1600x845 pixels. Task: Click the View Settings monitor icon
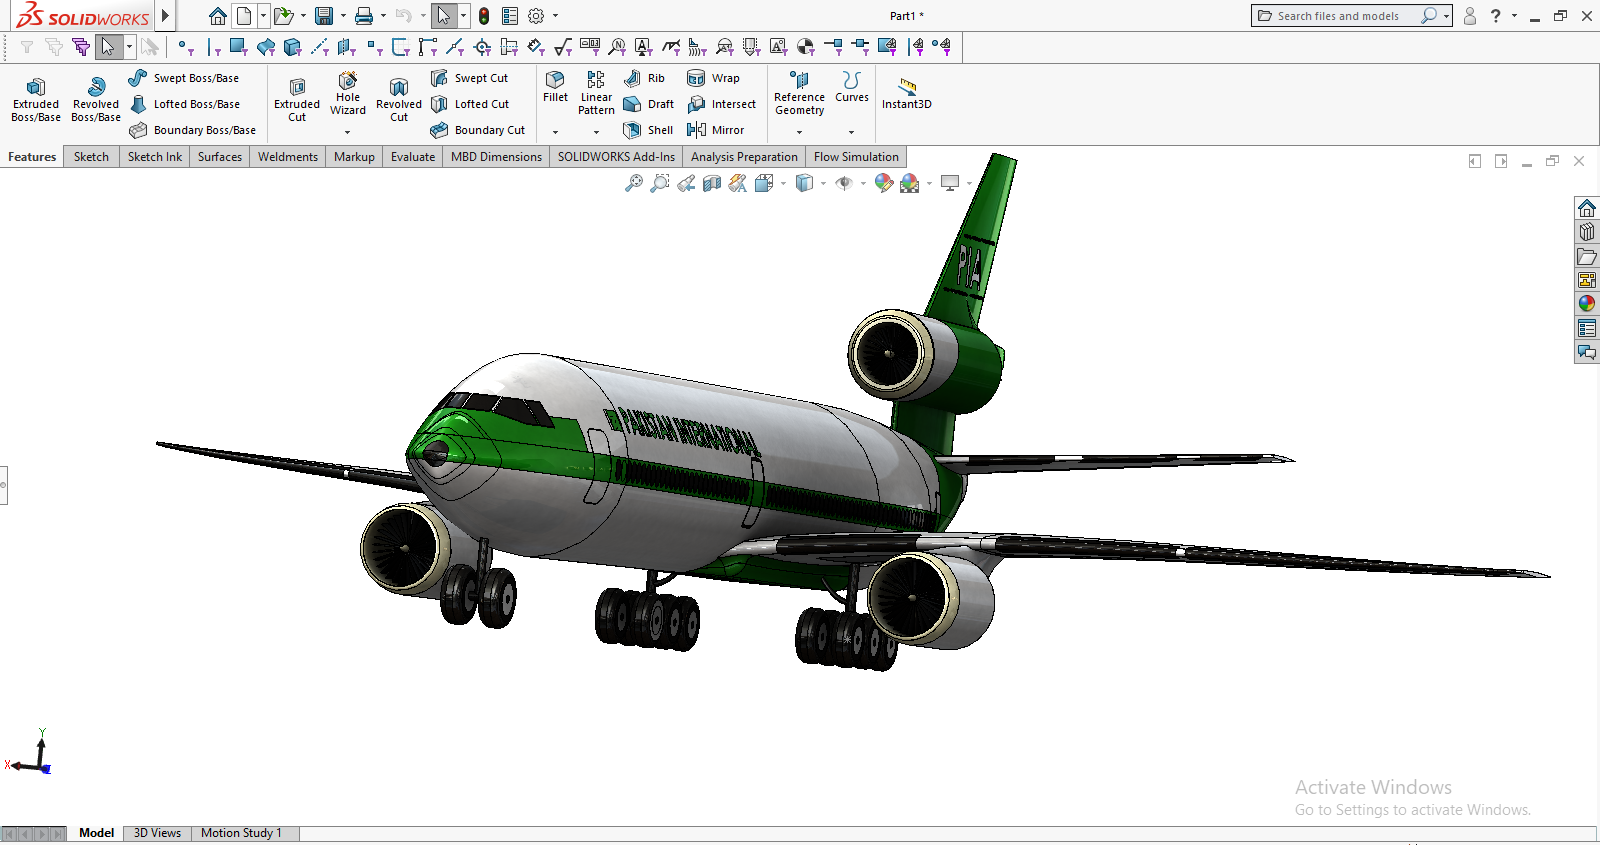pos(950,183)
